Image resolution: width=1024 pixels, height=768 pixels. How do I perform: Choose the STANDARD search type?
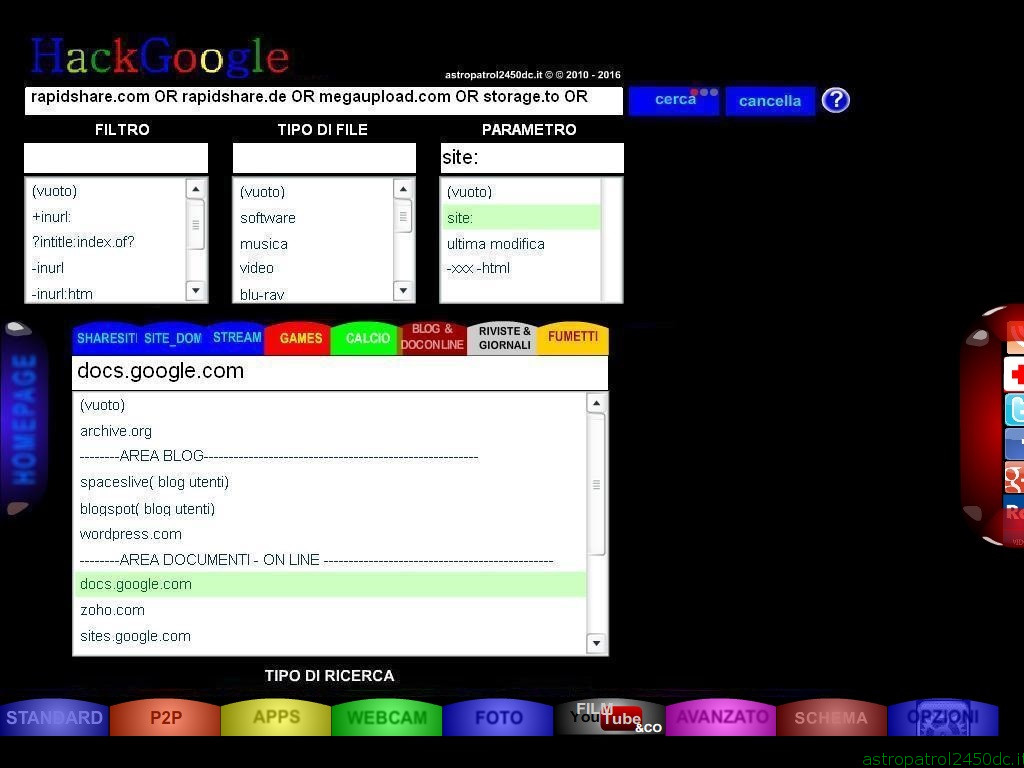click(54, 718)
